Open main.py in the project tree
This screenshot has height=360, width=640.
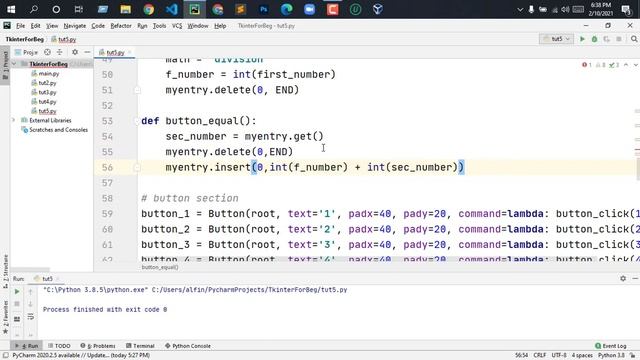click(45, 73)
